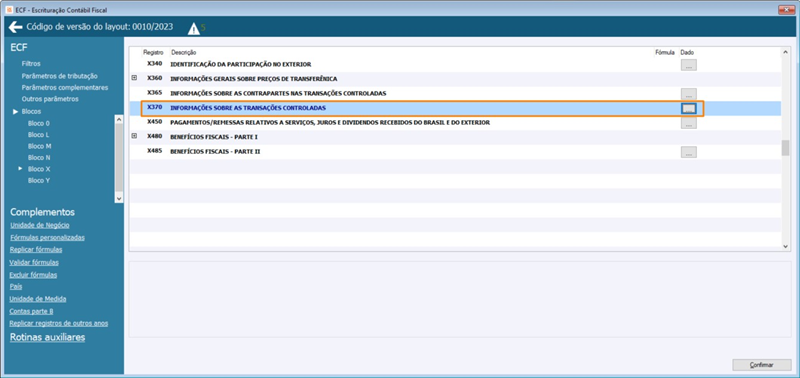Select Bloco 0 in sidebar
The image size is (800, 378).
tap(39, 123)
